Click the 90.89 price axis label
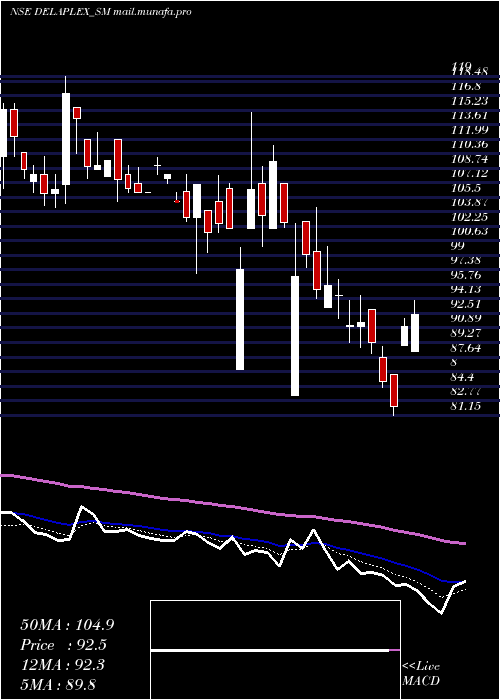The width and height of the screenshot is (500, 700). pos(467,318)
